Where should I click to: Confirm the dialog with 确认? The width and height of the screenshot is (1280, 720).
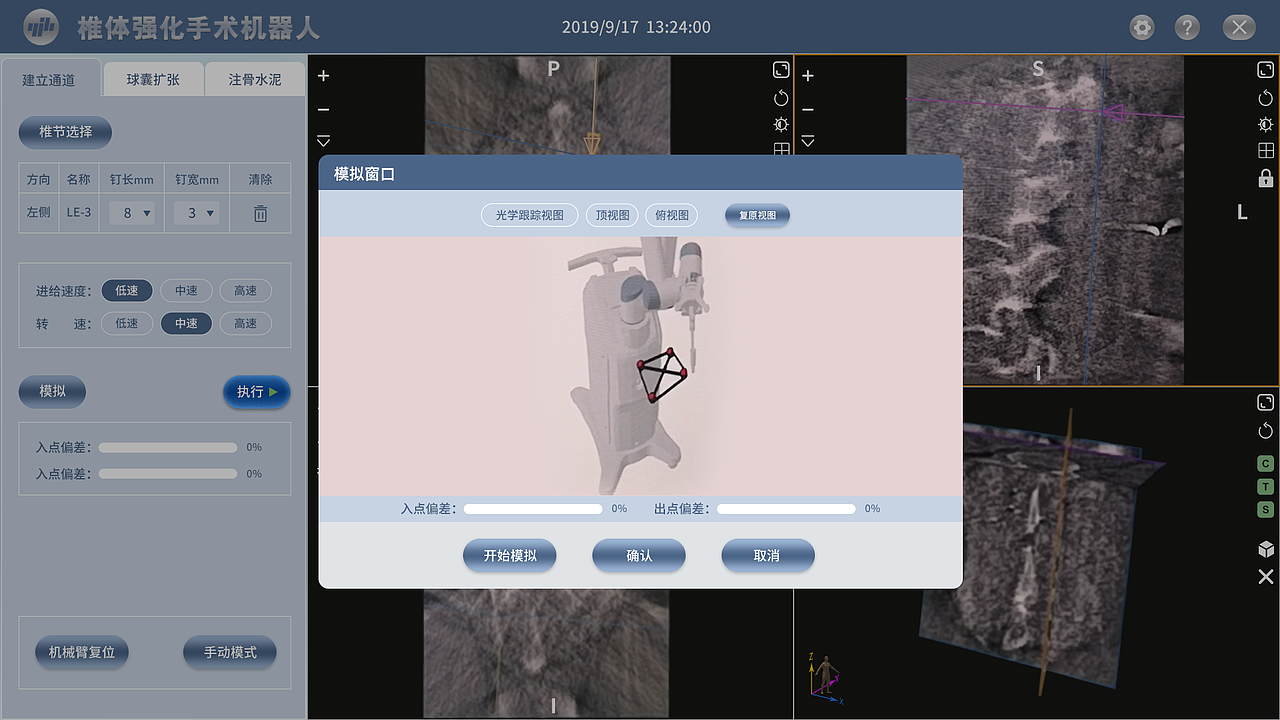tap(639, 556)
